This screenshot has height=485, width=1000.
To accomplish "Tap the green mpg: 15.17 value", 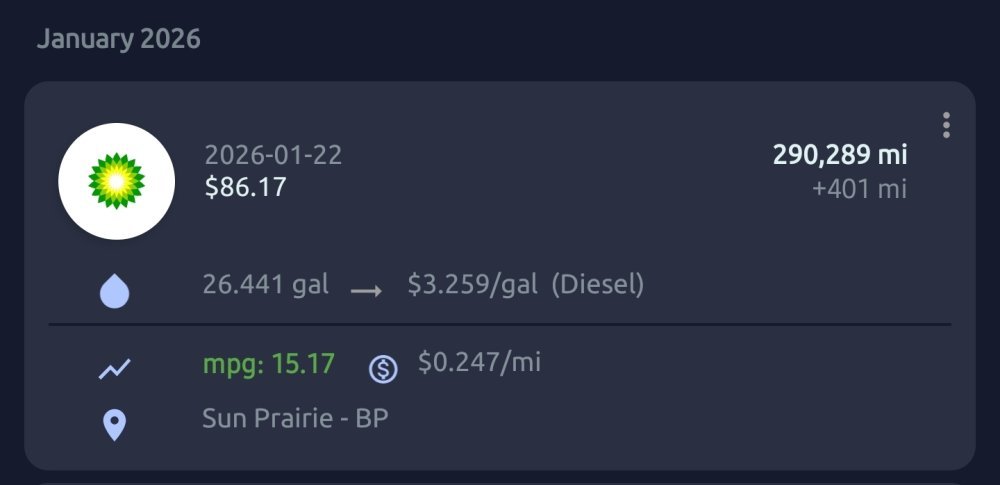I will click(268, 363).
